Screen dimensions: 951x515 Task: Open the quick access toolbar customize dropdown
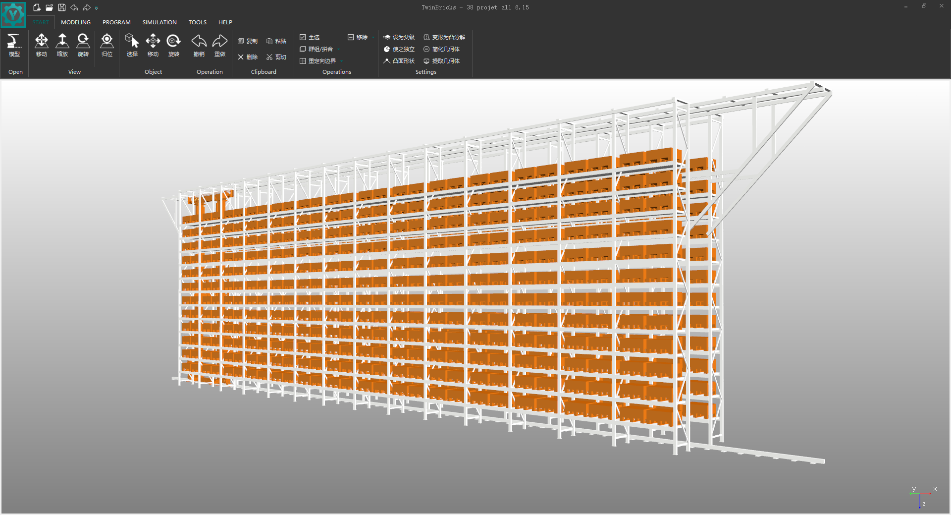click(96, 8)
